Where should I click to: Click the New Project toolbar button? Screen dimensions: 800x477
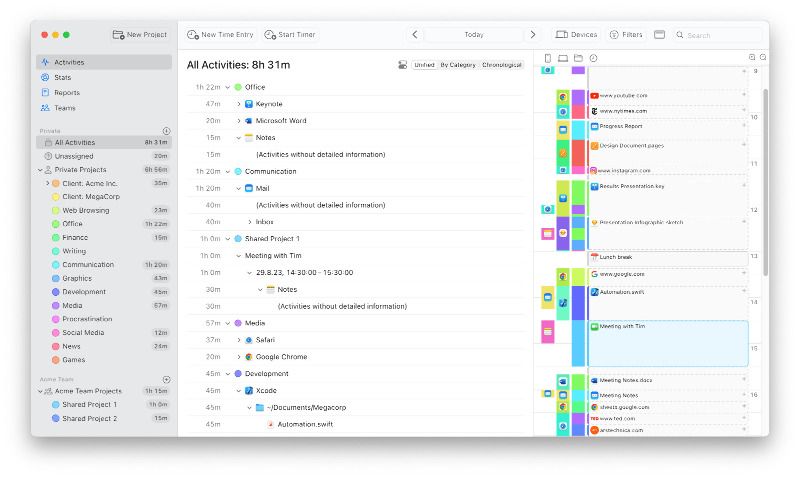[140, 34]
